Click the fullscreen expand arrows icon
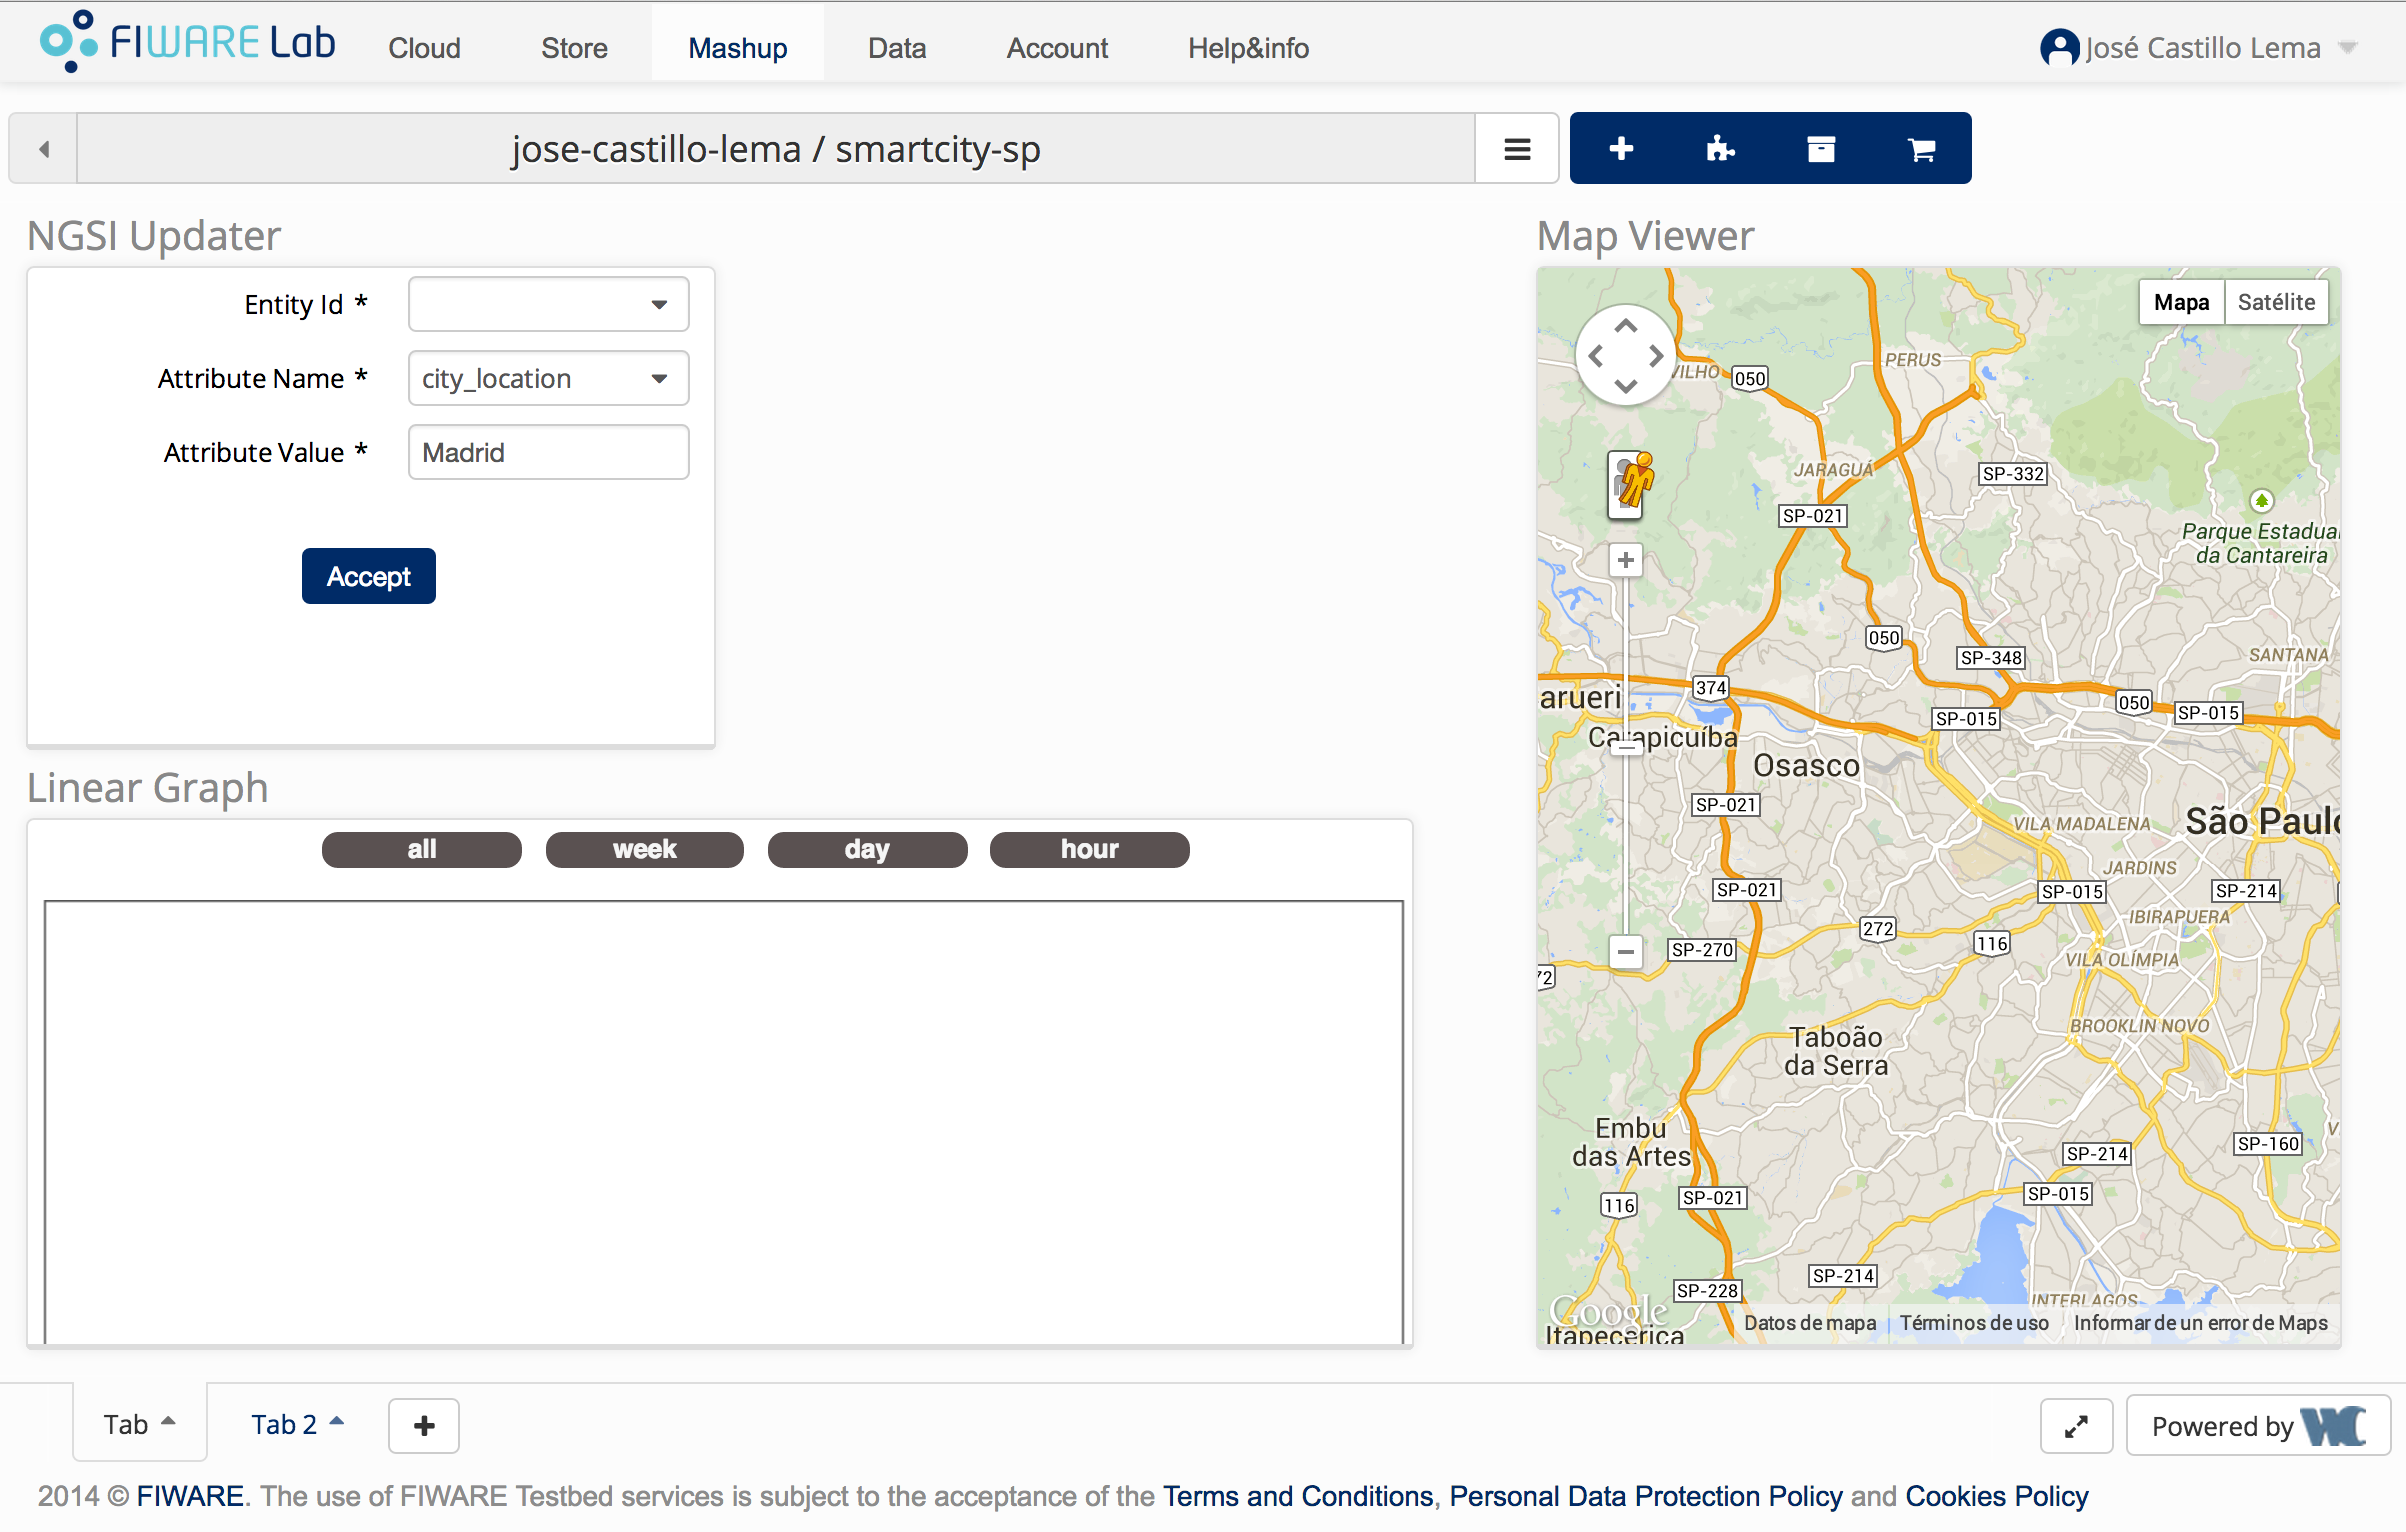This screenshot has height=1532, width=2406. (x=2076, y=1426)
